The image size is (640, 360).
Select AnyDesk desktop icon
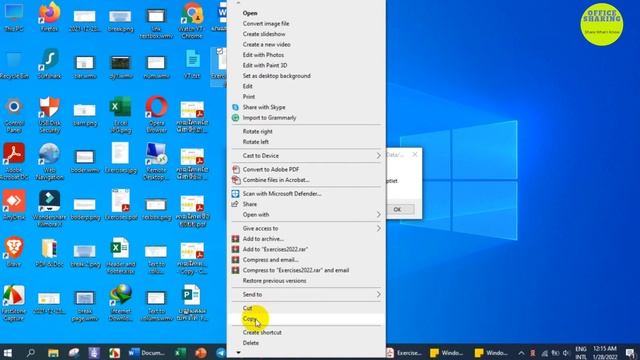14,206
